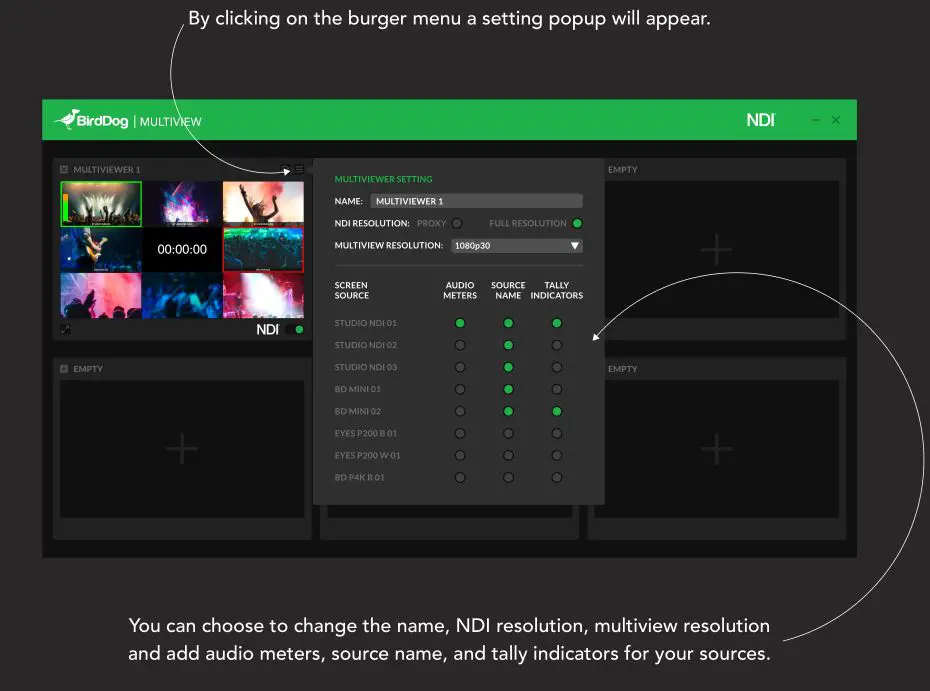Select FULL RESOLUTION for NDI resolution
Image resolution: width=930 pixels, height=691 pixels.
(578, 223)
